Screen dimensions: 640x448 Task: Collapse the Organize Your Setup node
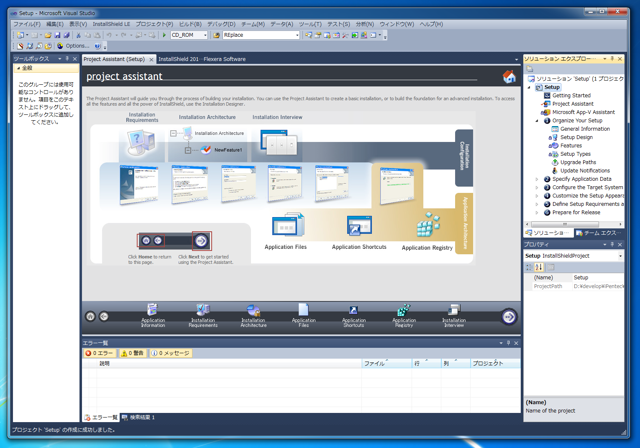tap(537, 121)
